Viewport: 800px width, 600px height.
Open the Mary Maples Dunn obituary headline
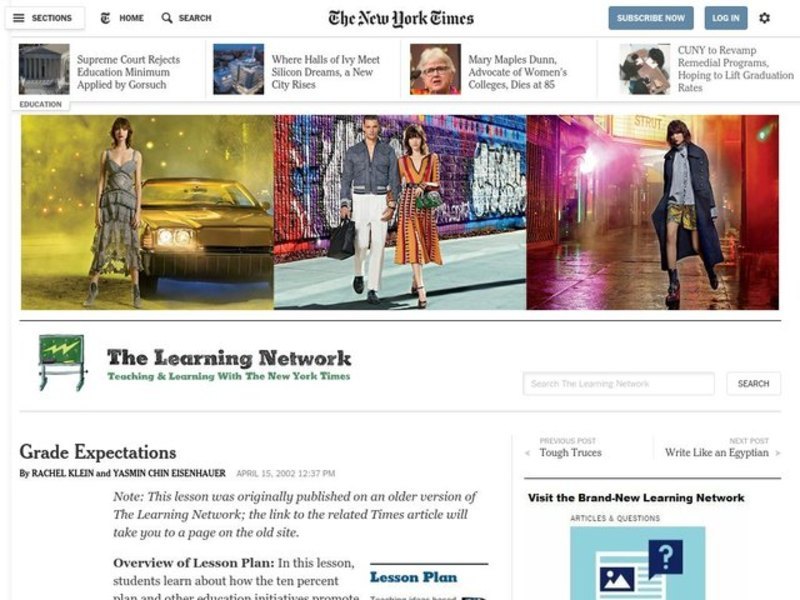[x=517, y=72]
